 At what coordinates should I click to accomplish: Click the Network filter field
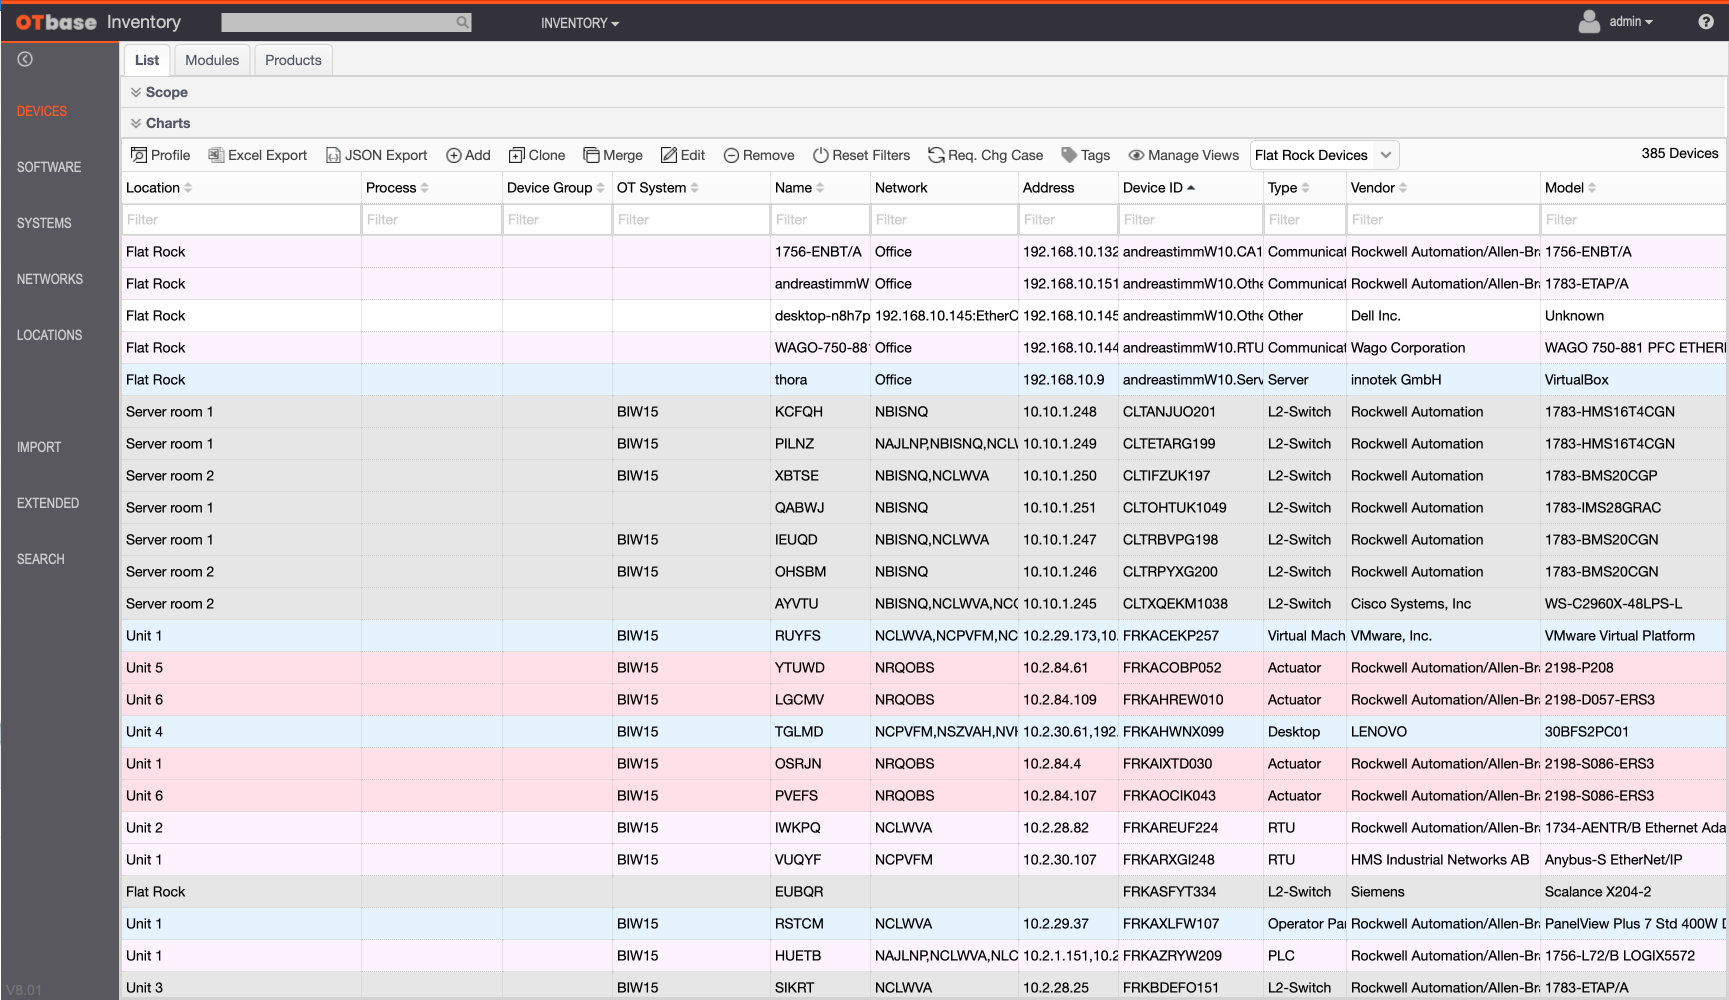point(944,219)
